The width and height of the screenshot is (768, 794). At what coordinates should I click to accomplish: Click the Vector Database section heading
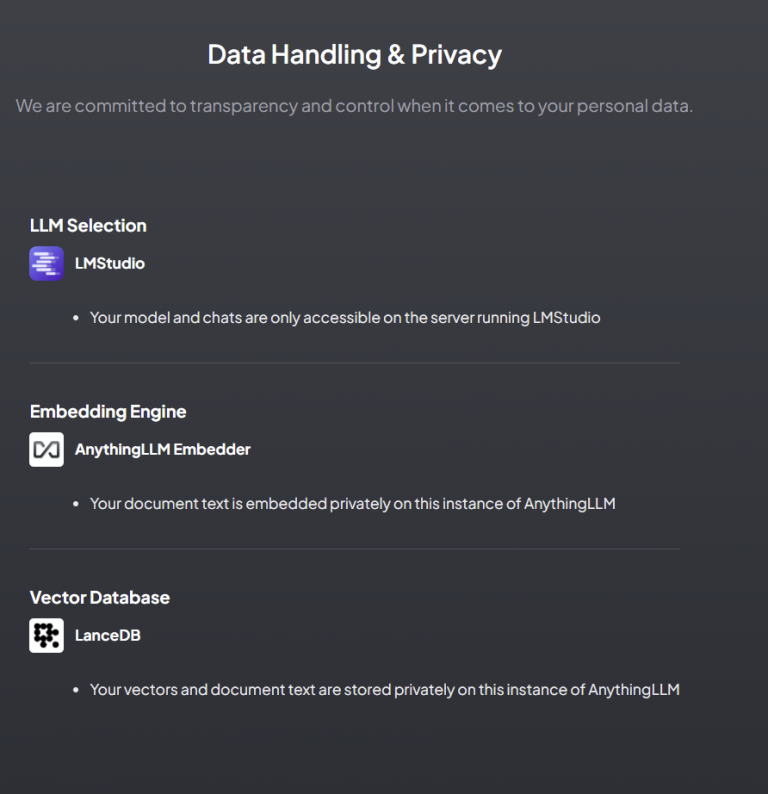click(x=100, y=598)
